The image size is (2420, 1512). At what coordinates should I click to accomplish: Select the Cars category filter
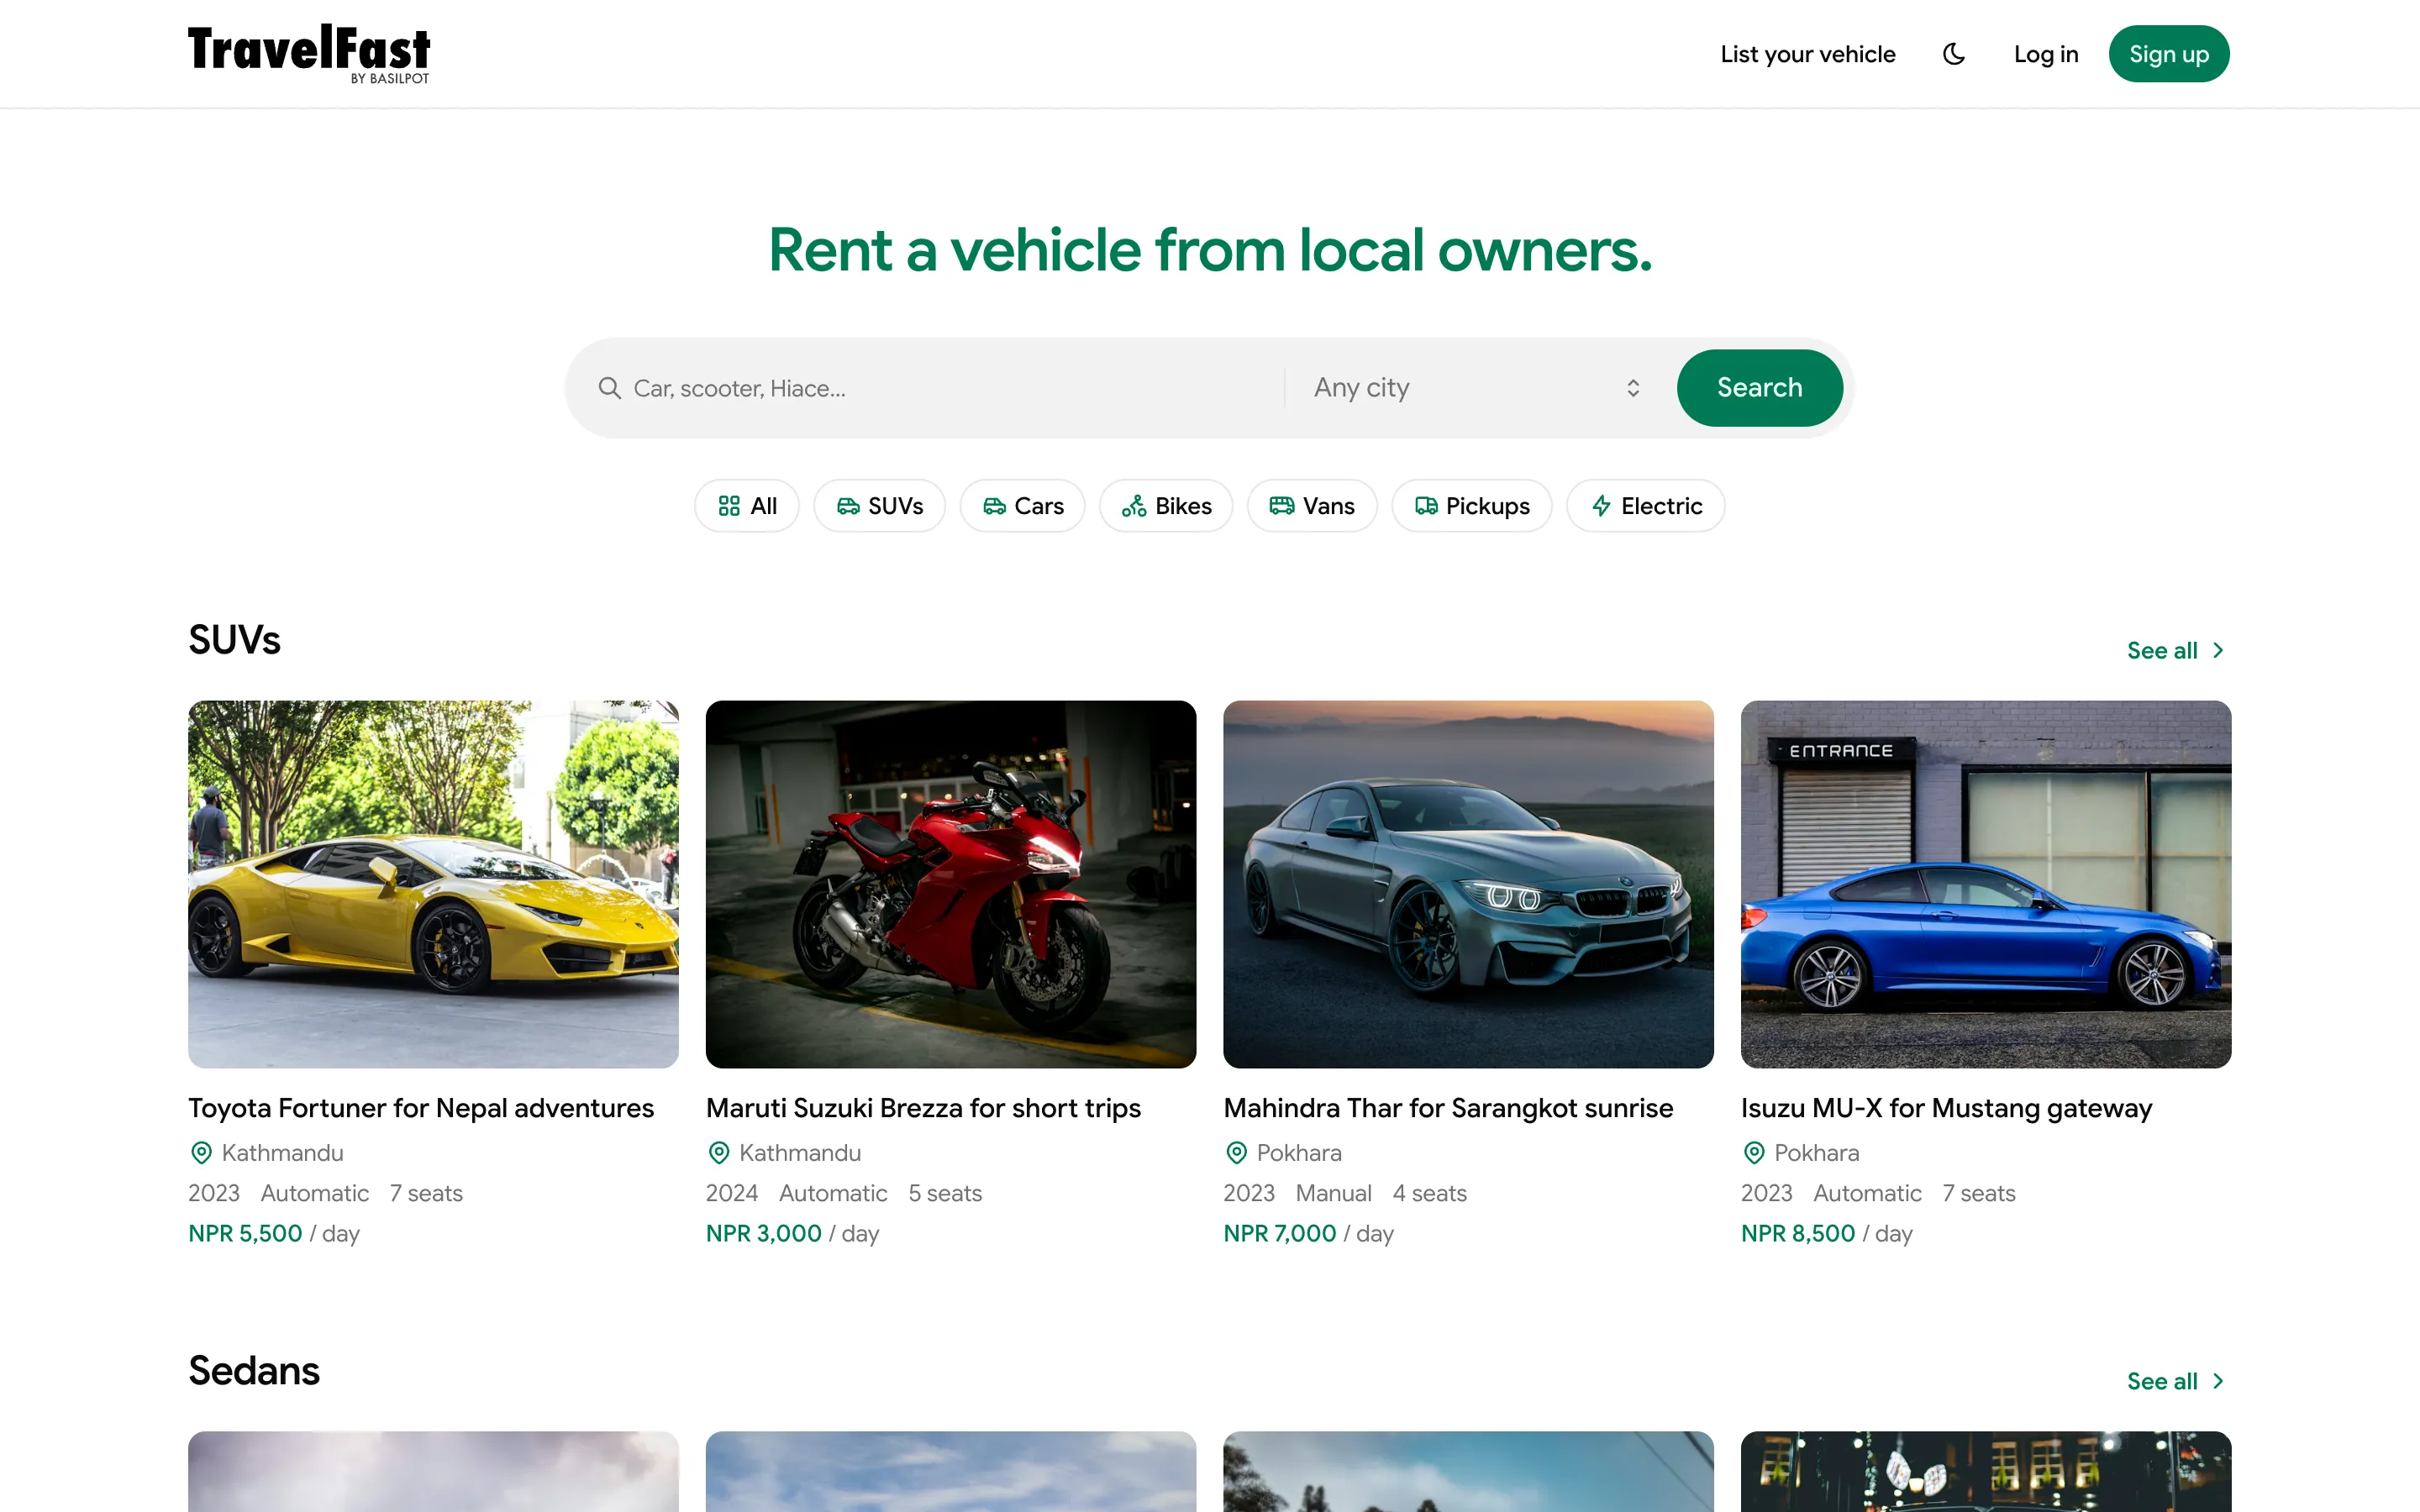tap(1022, 506)
